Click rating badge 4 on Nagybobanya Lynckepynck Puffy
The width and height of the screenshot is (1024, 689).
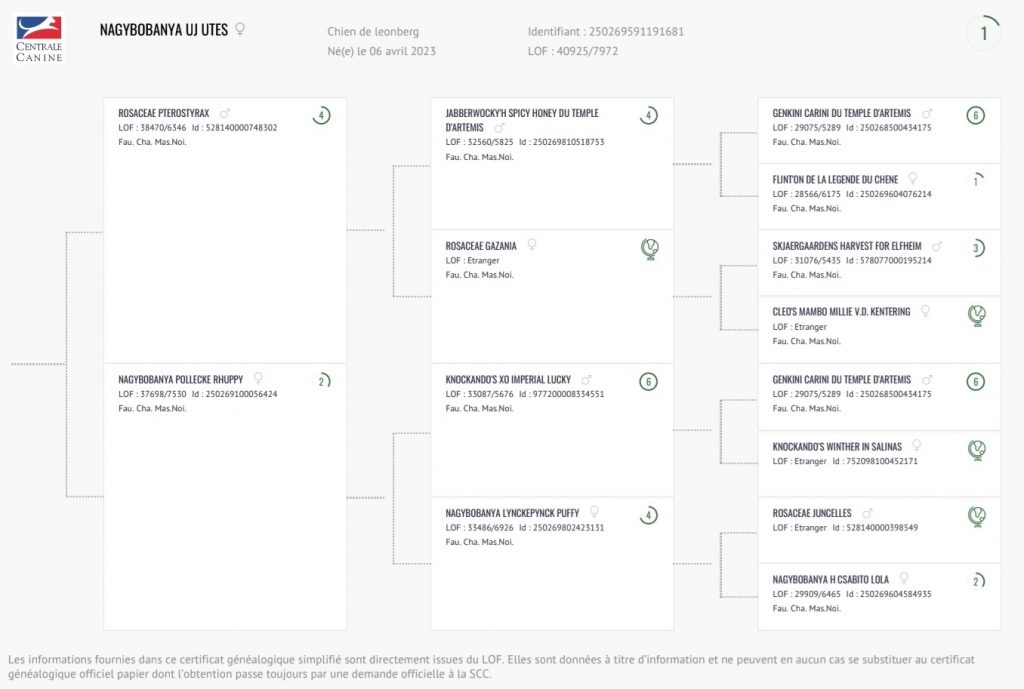click(649, 516)
